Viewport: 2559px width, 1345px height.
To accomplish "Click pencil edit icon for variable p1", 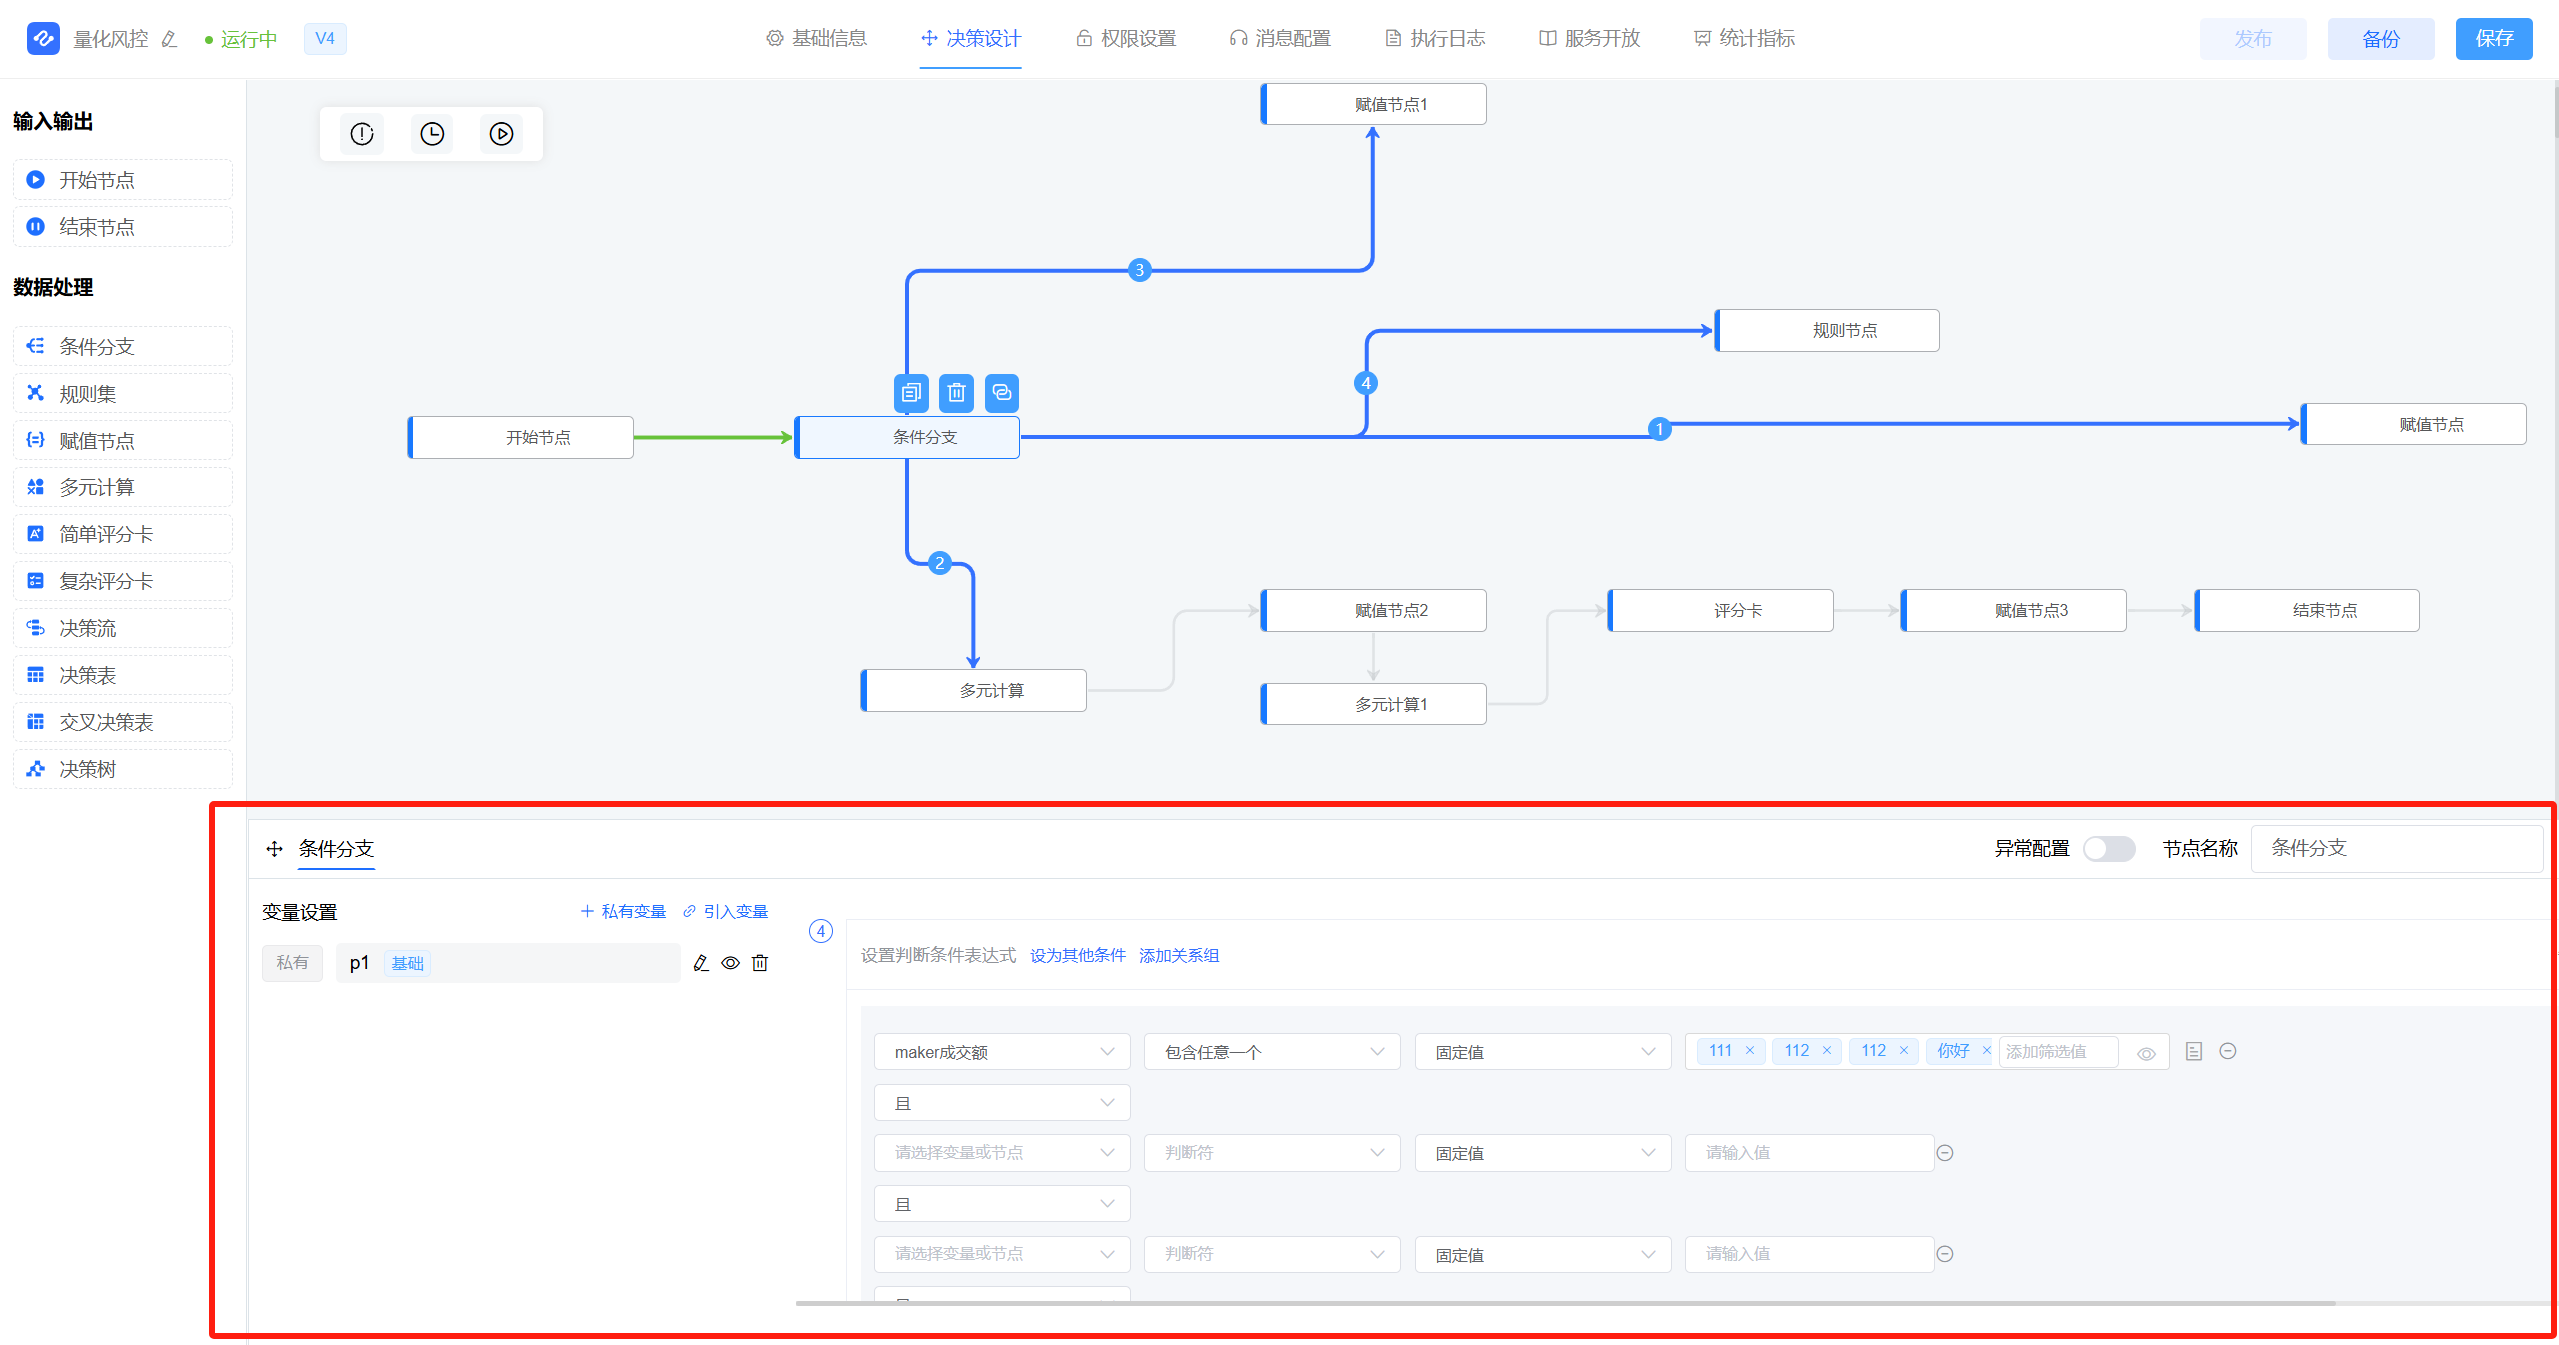I will (701, 963).
